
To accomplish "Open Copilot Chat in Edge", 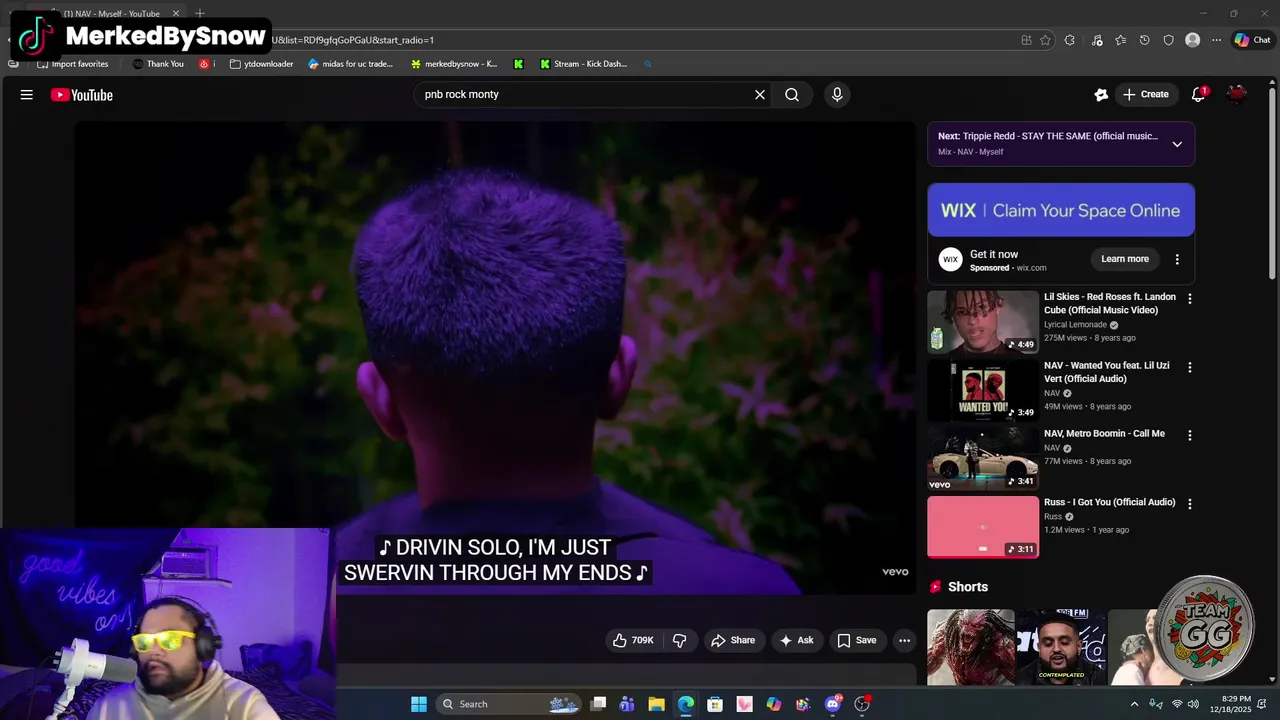I will (1252, 40).
